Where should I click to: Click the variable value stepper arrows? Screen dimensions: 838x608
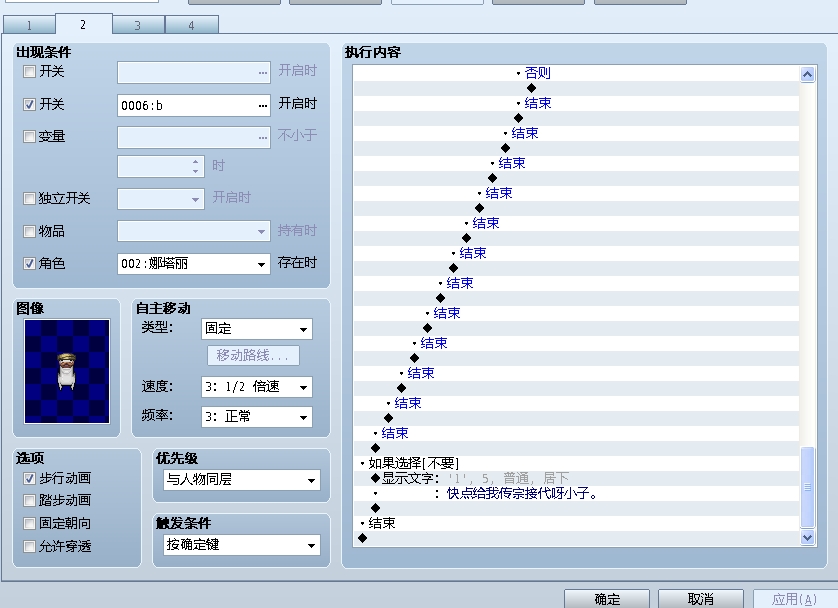click(x=196, y=167)
